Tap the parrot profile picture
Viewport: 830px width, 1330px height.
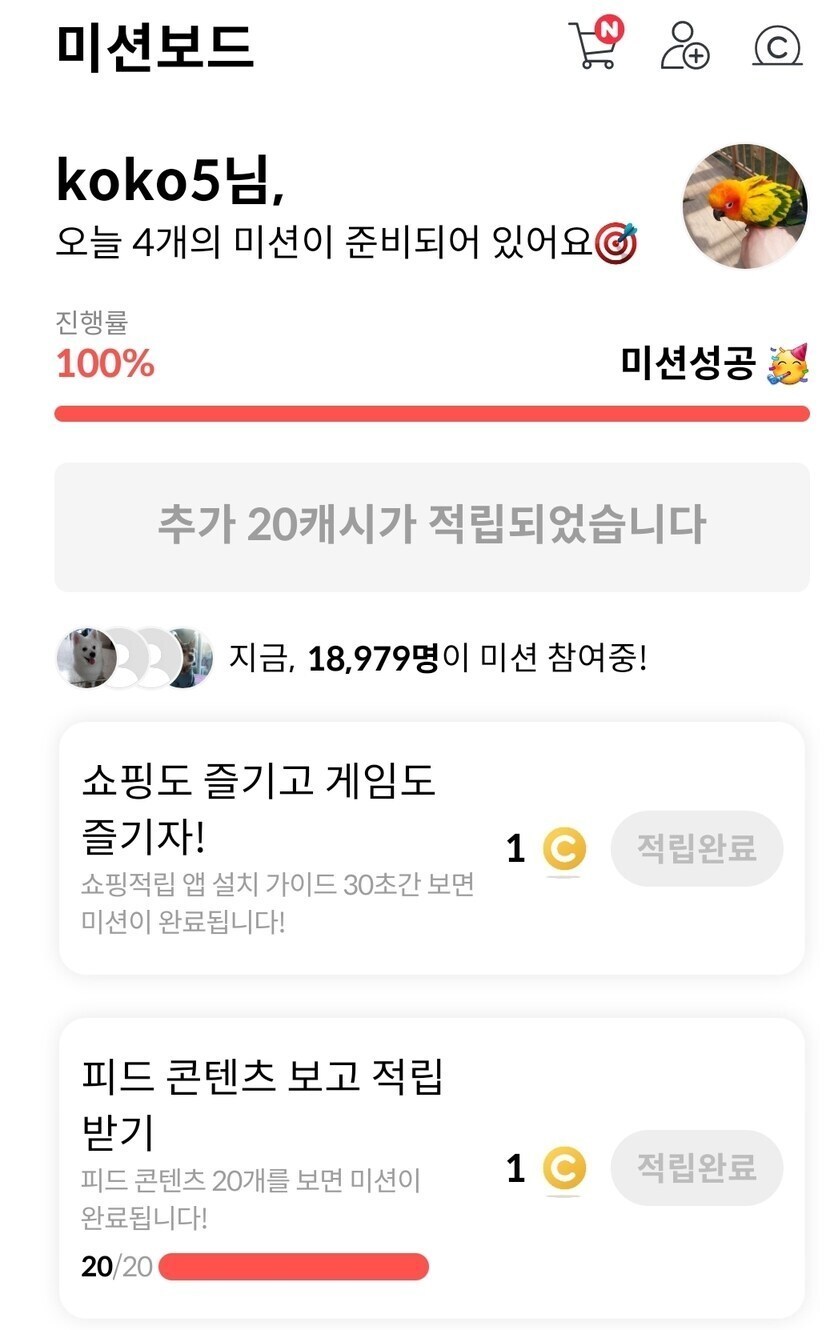click(x=745, y=206)
